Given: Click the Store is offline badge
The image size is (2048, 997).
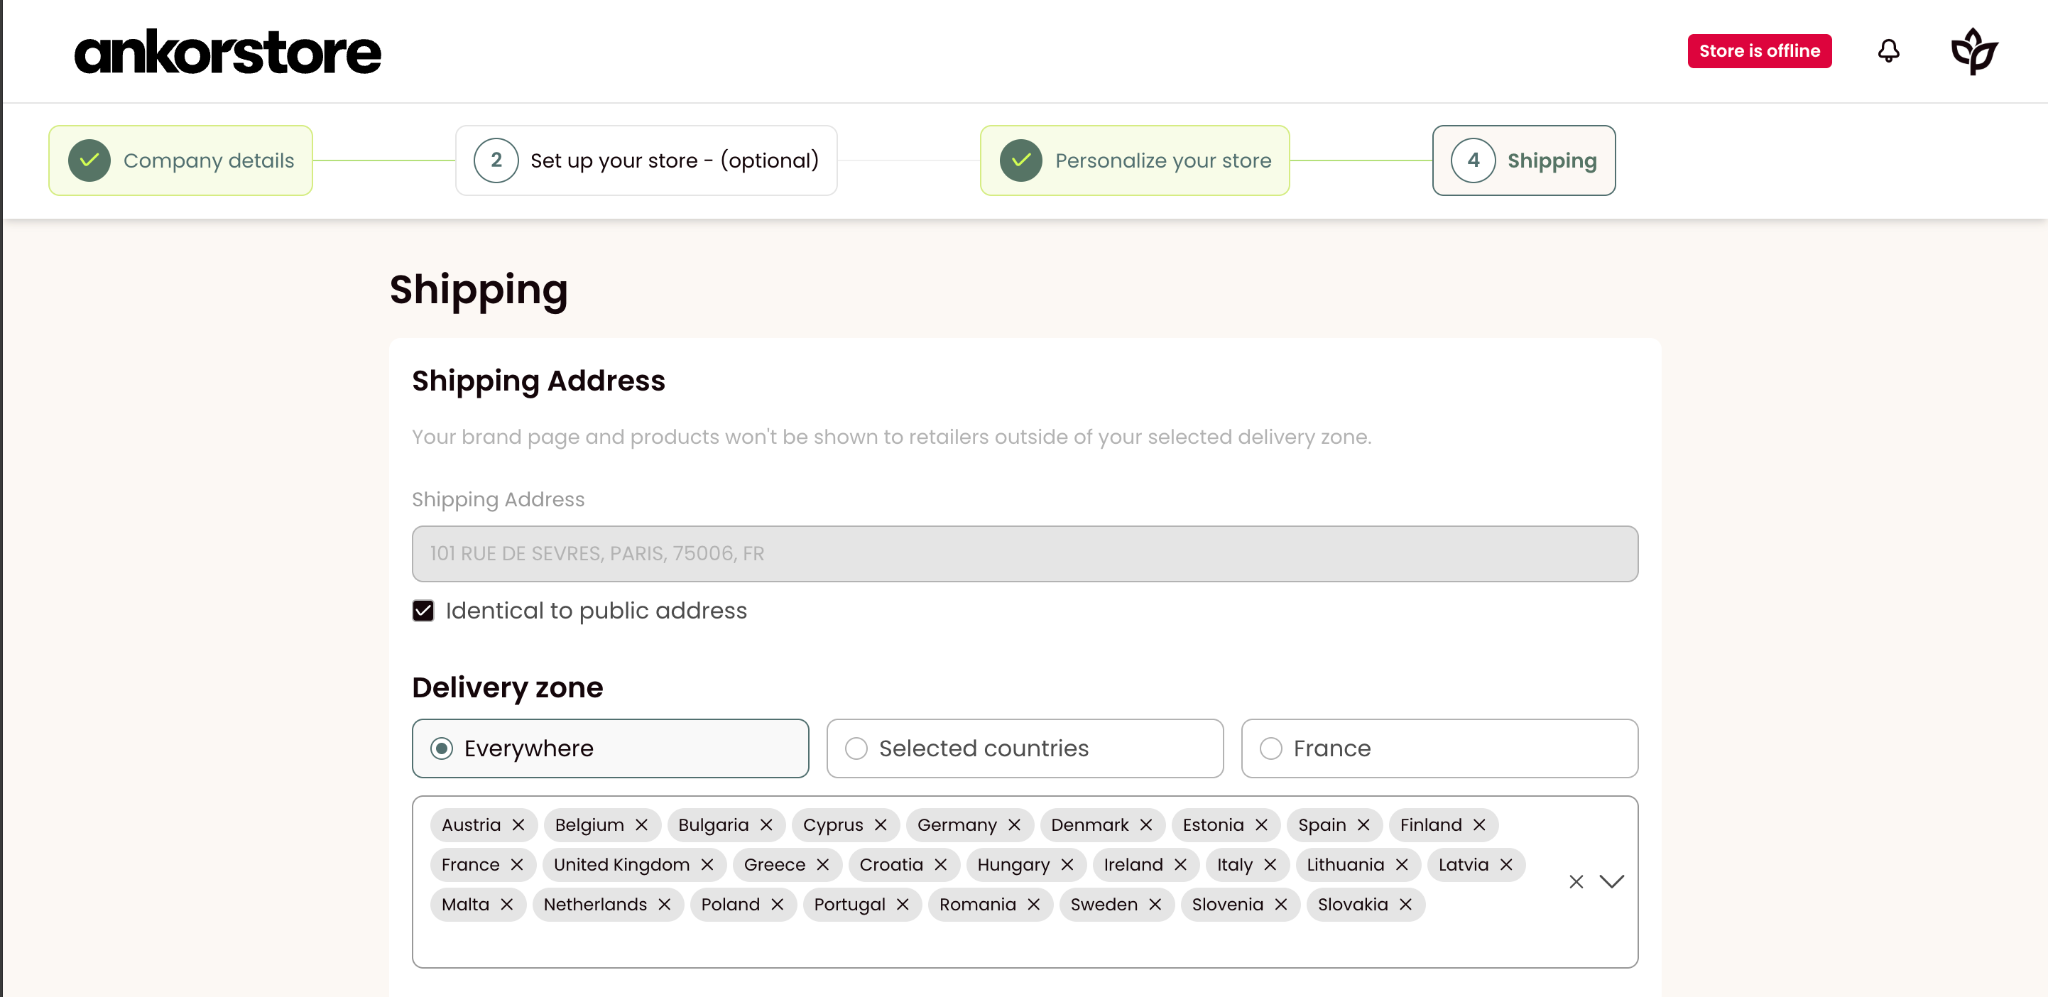Looking at the screenshot, I should tap(1760, 51).
